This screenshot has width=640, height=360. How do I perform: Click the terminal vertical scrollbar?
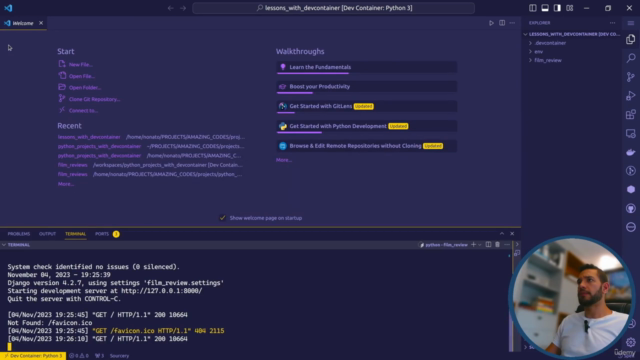[511, 301]
